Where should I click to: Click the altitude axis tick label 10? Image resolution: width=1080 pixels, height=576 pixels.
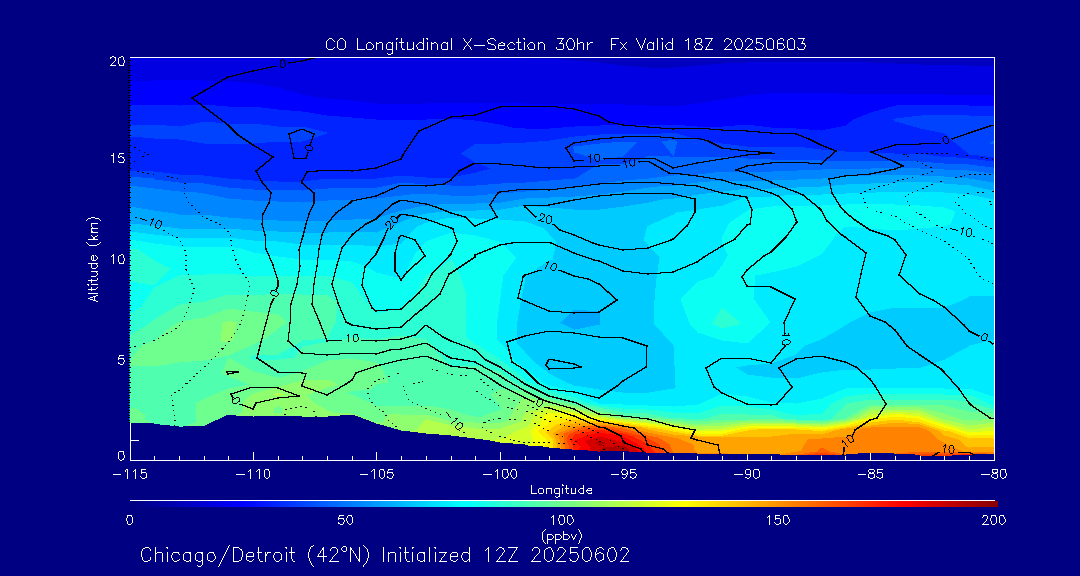117,259
